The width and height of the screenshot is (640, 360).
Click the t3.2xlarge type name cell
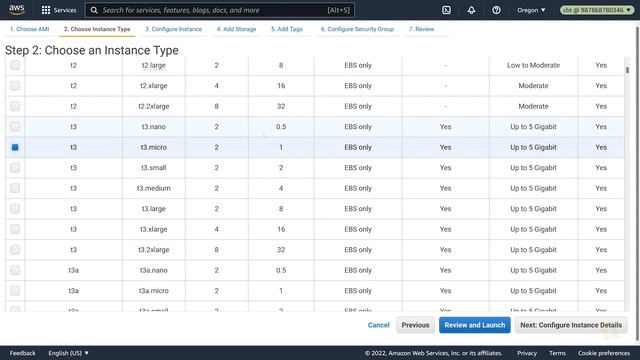click(x=153, y=250)
